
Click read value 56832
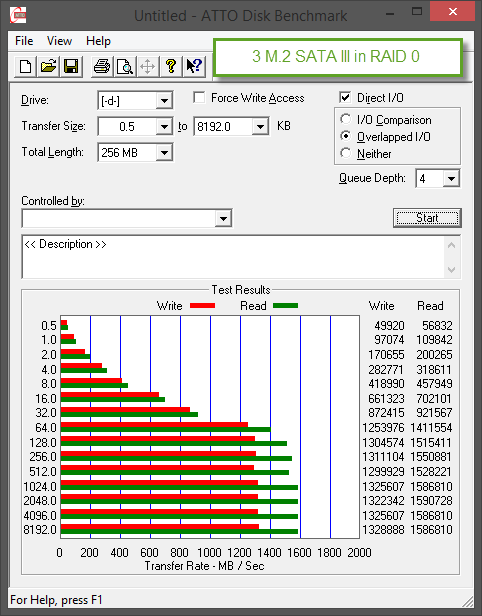point(437,326)
